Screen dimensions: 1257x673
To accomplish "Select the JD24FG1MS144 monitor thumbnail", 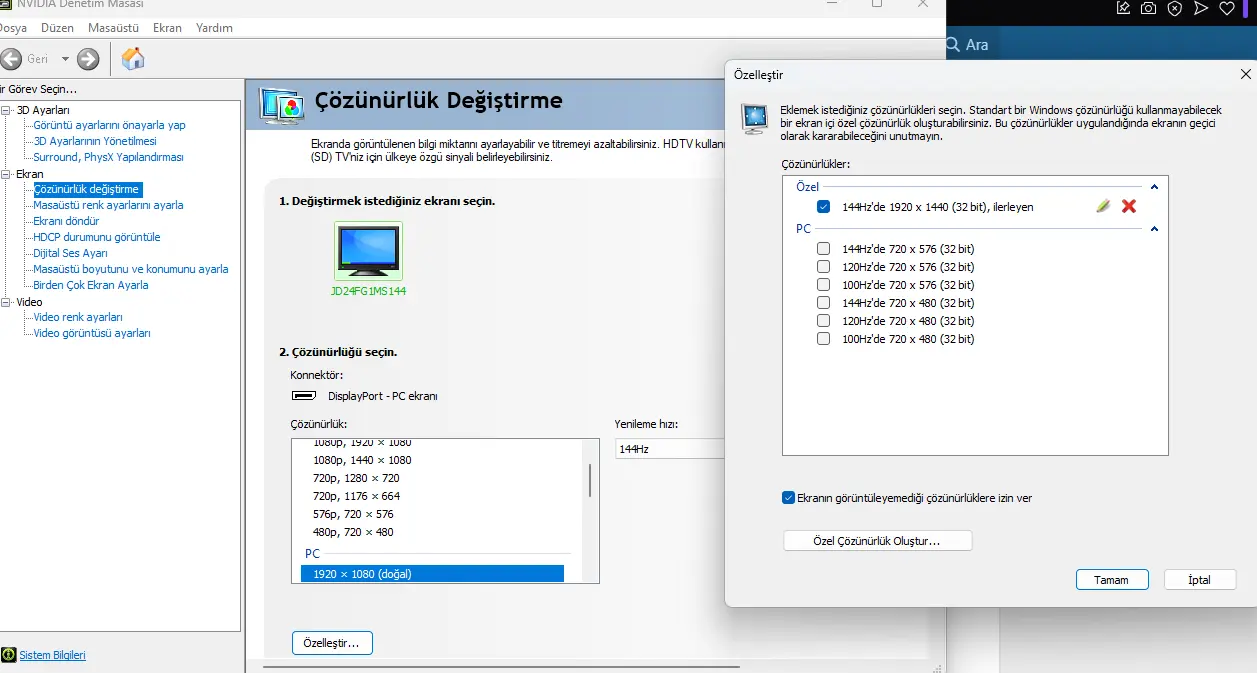I will tap(368, 251).
